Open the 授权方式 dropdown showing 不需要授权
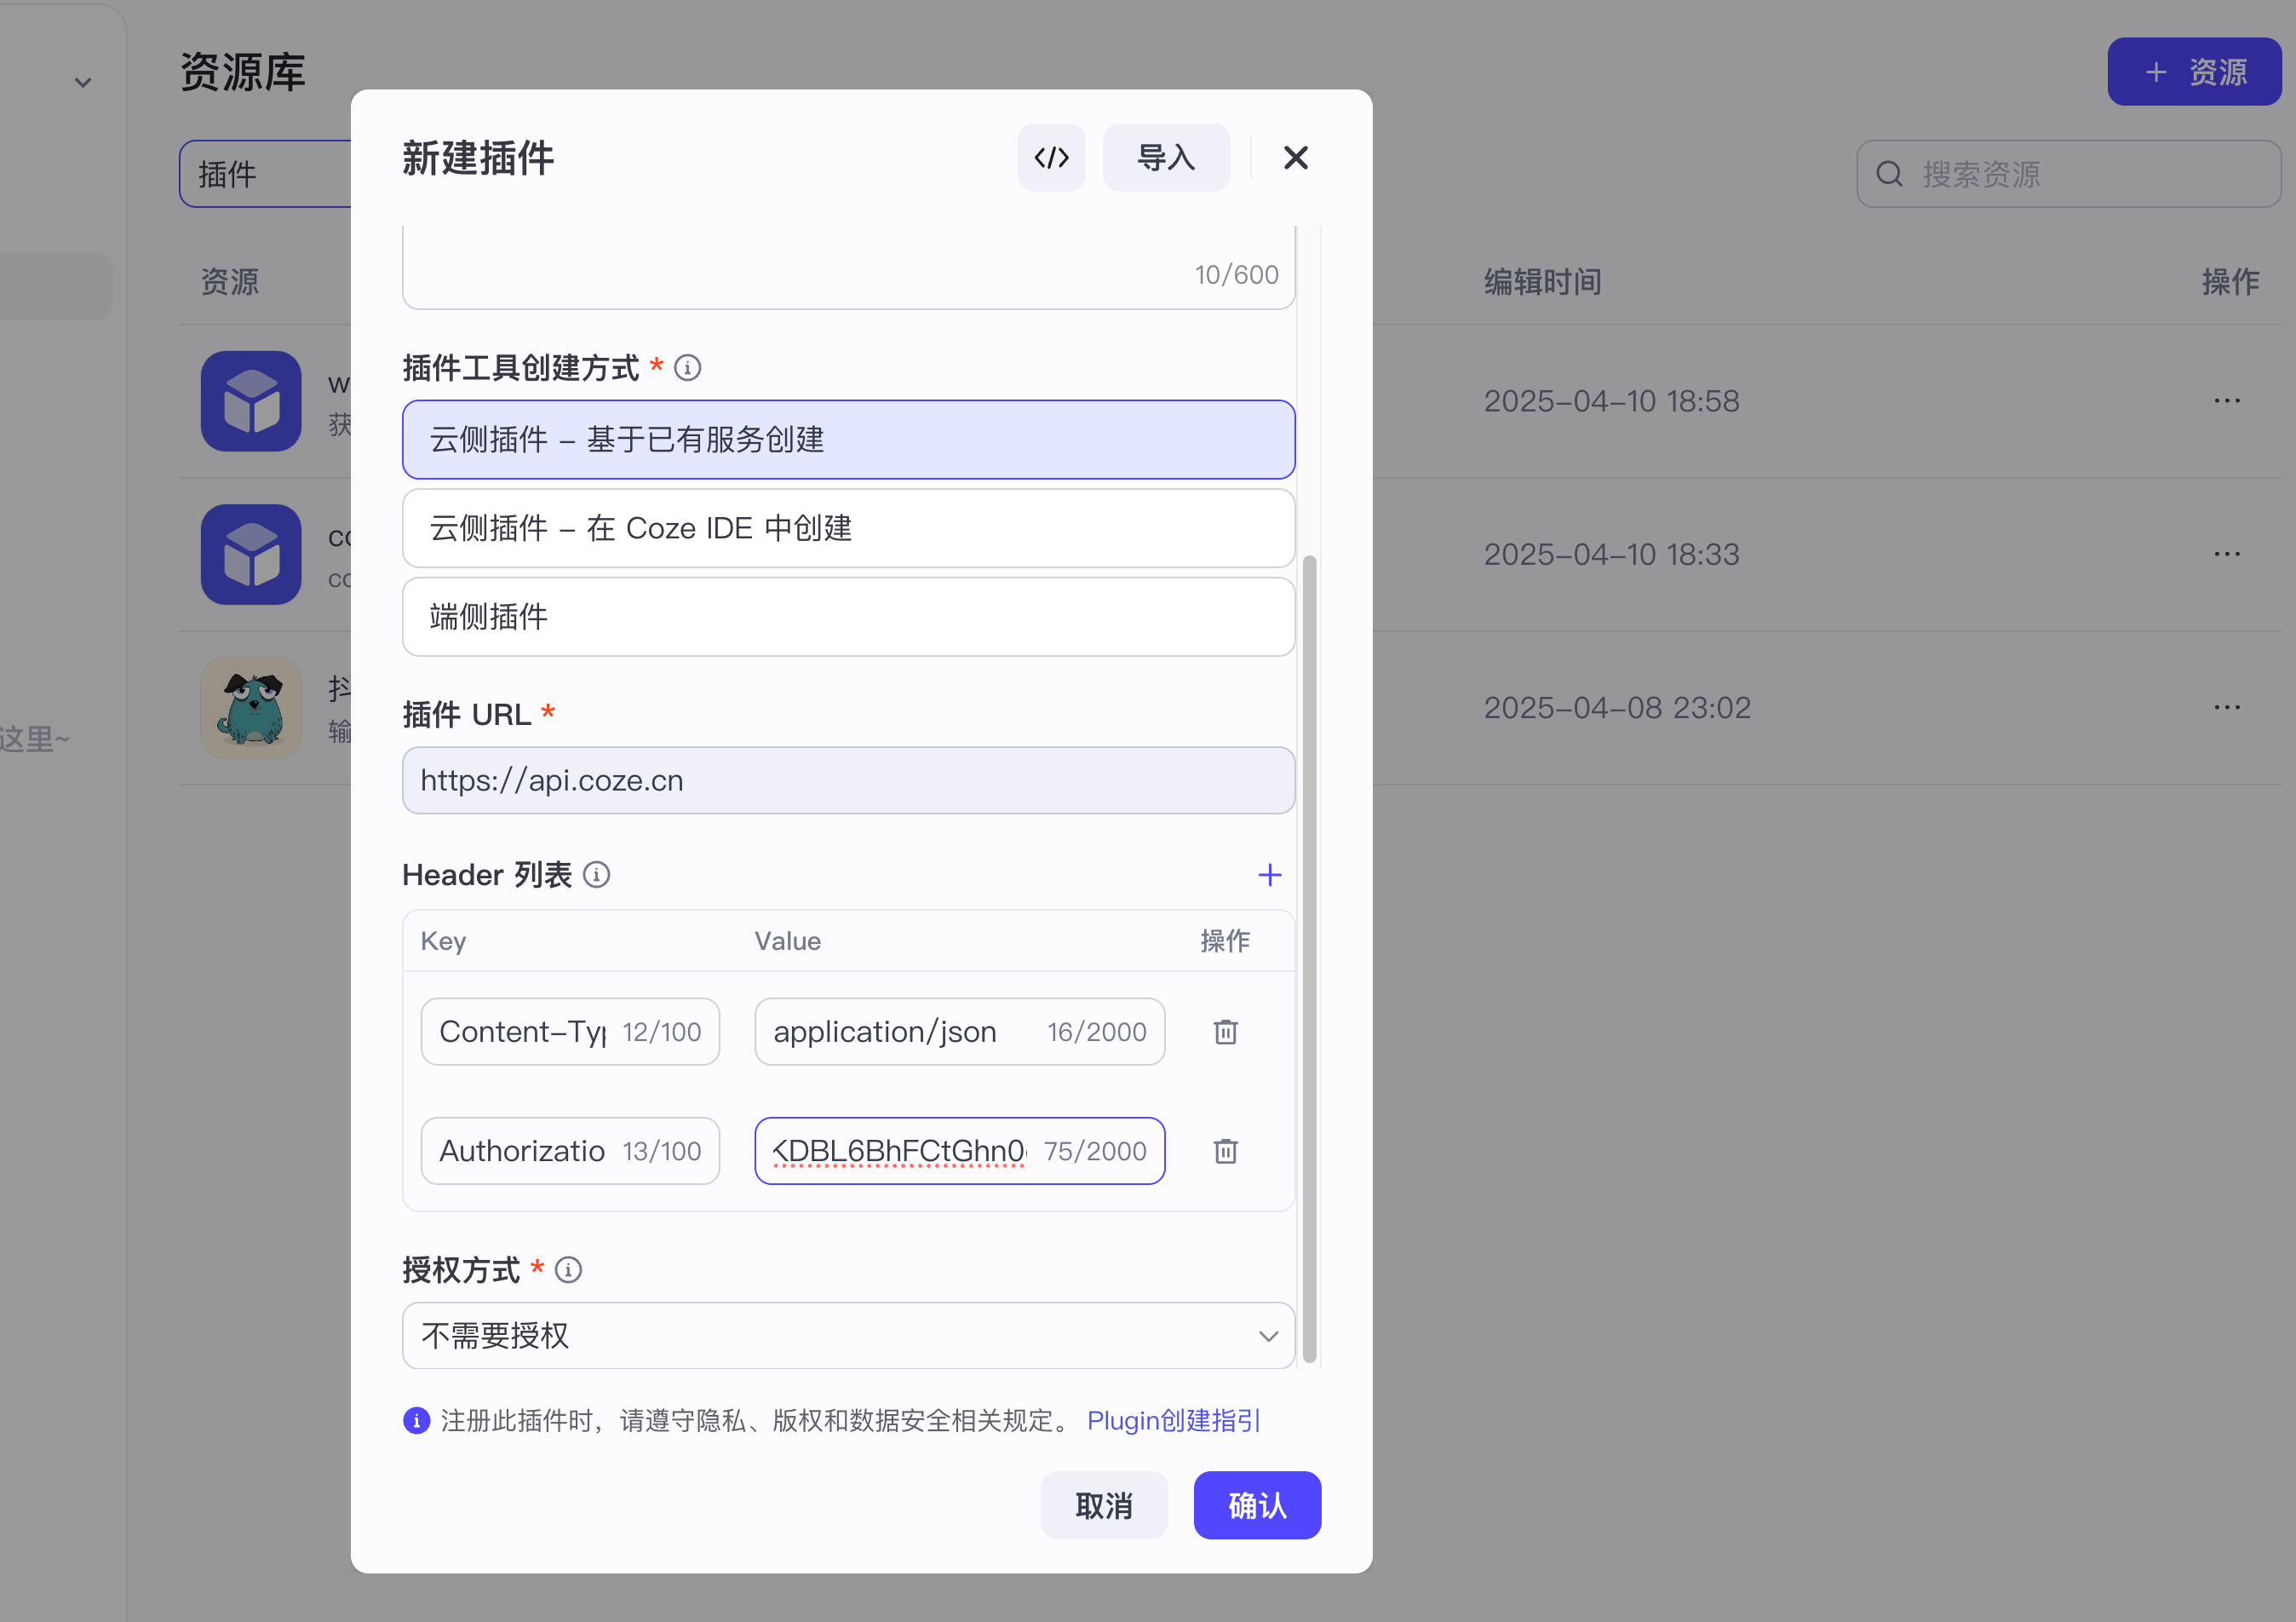The image size is (2296, 1622). 848,1336
